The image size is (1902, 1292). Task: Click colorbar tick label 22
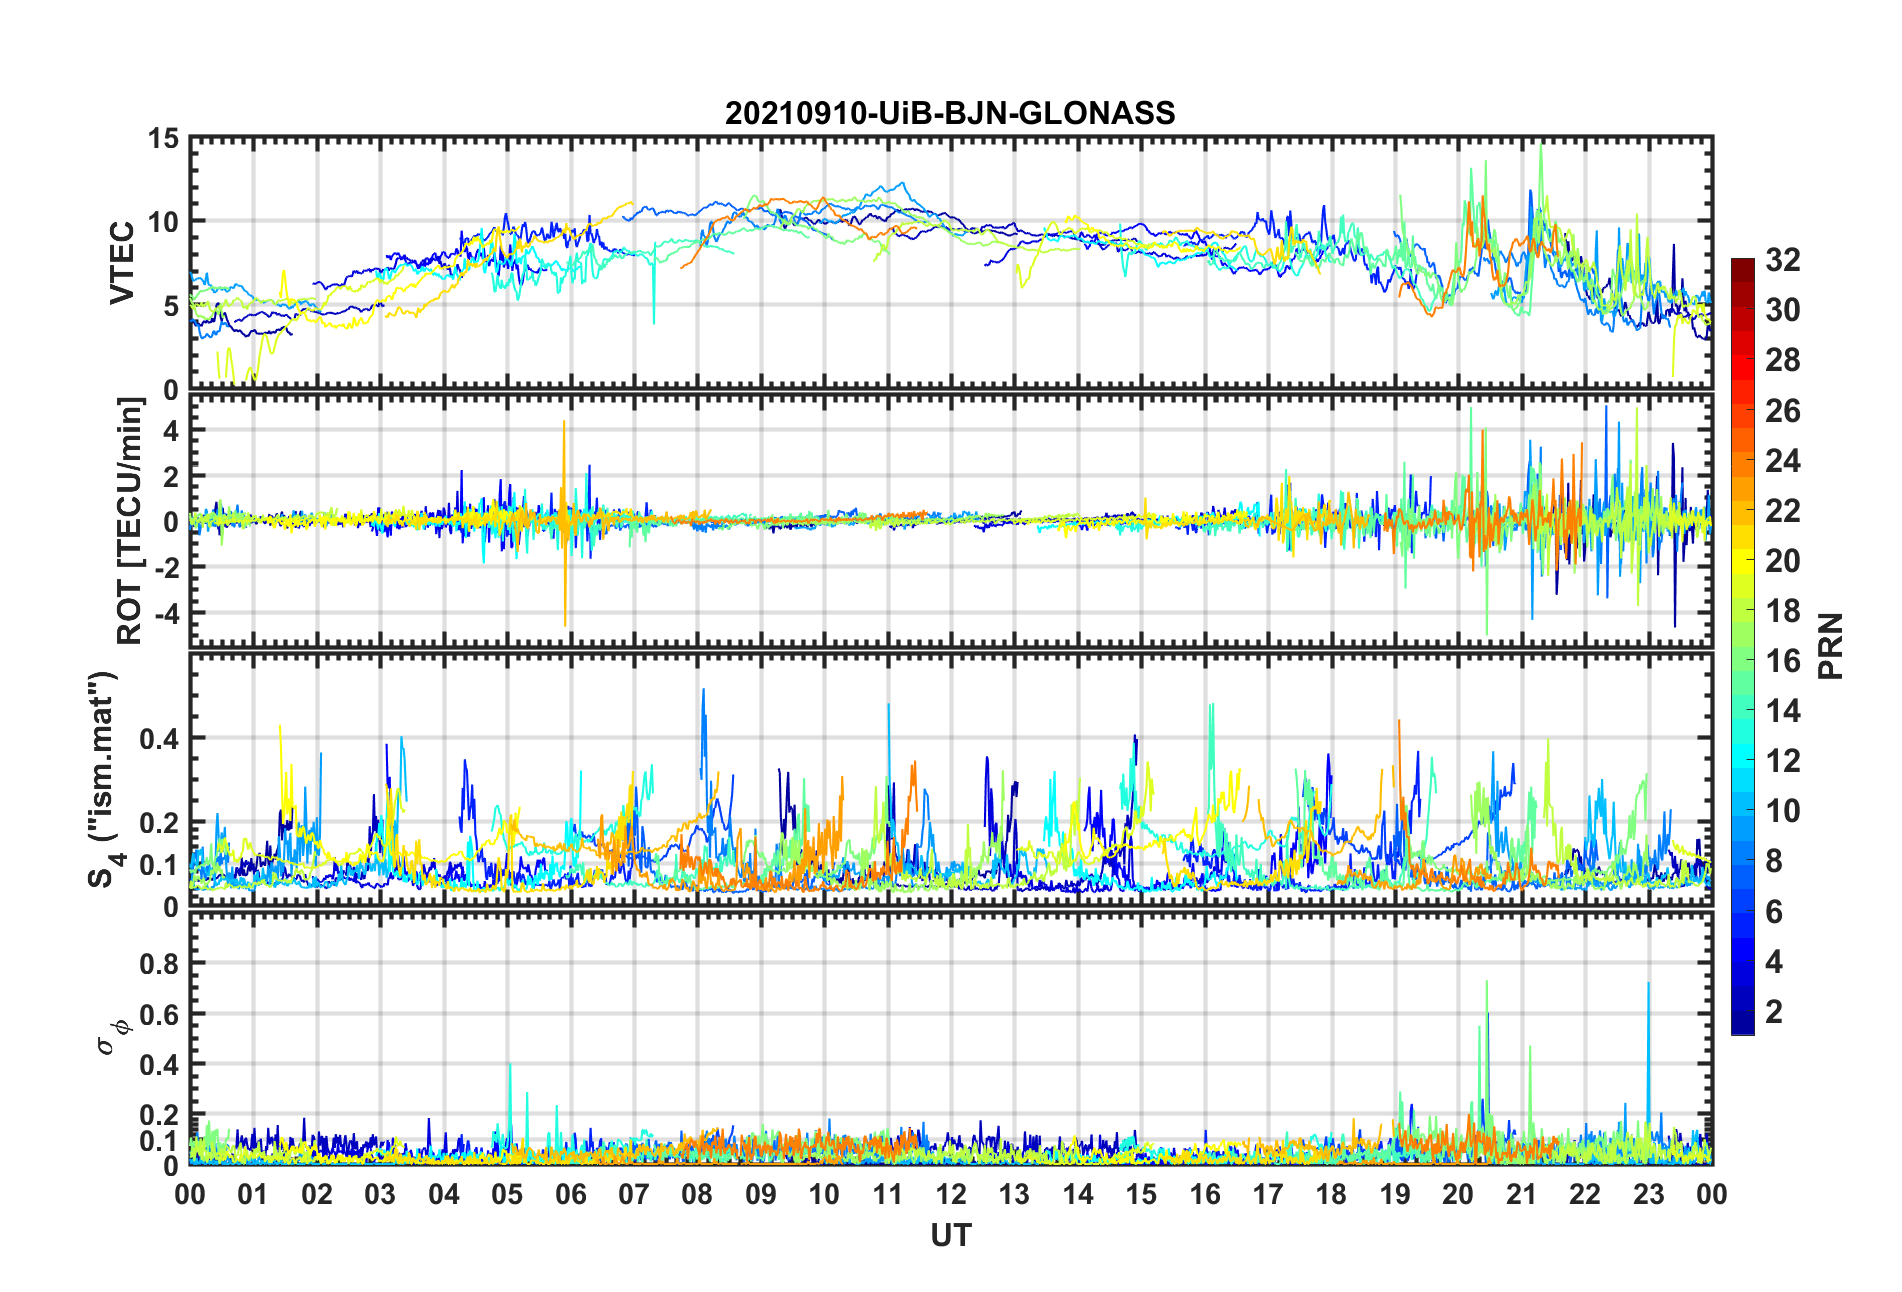(1783, 510)
